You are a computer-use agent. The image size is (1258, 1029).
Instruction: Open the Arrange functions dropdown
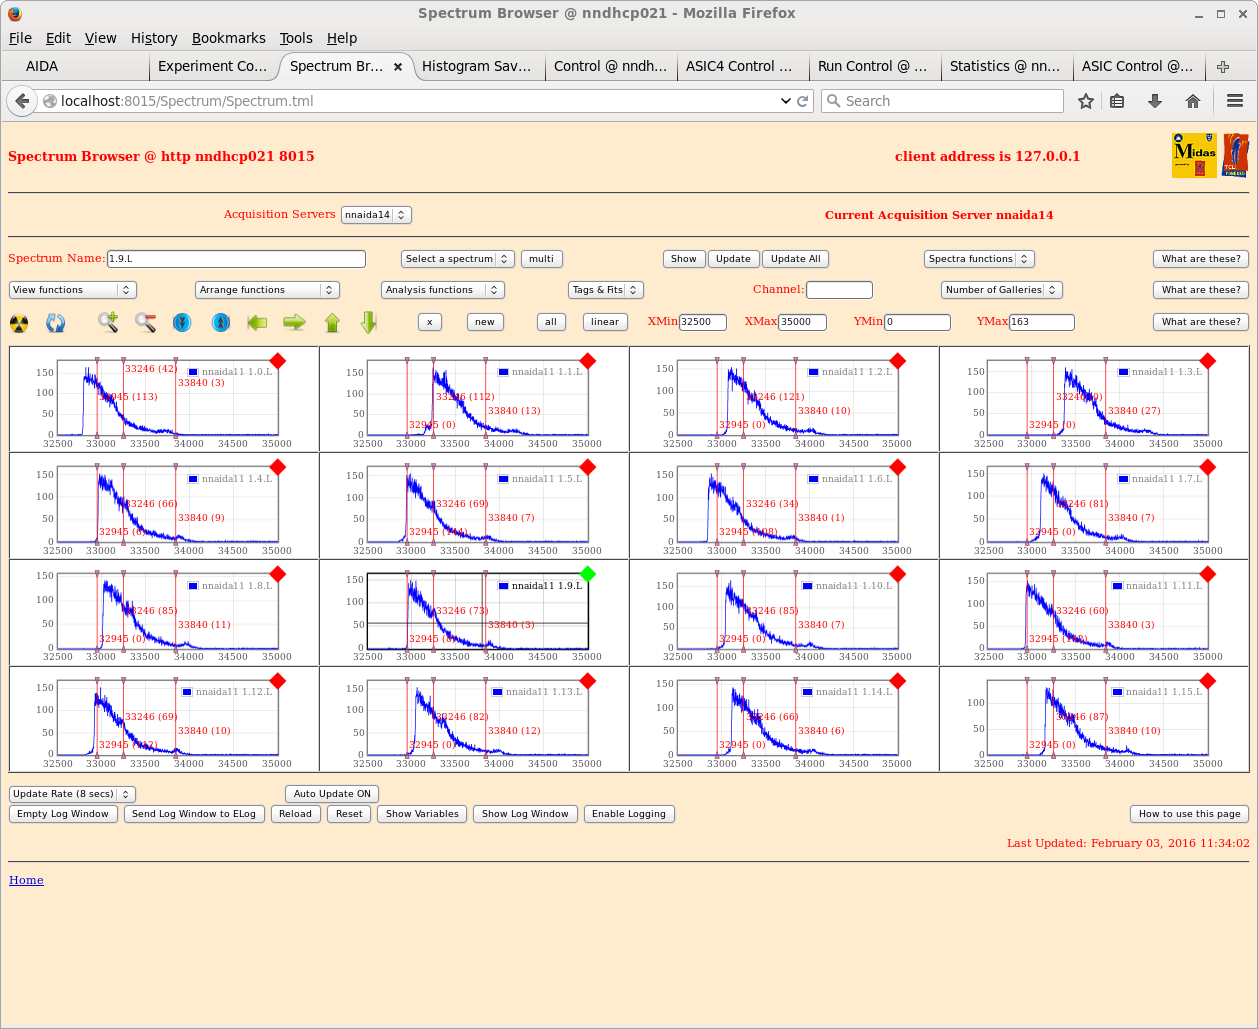click(267, 290)
